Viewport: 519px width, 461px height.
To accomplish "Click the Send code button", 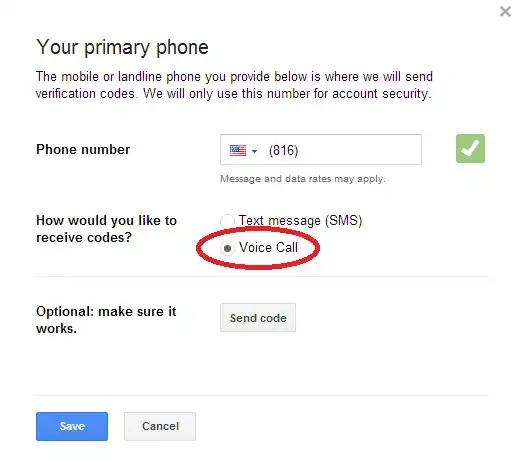I will 258,318.
